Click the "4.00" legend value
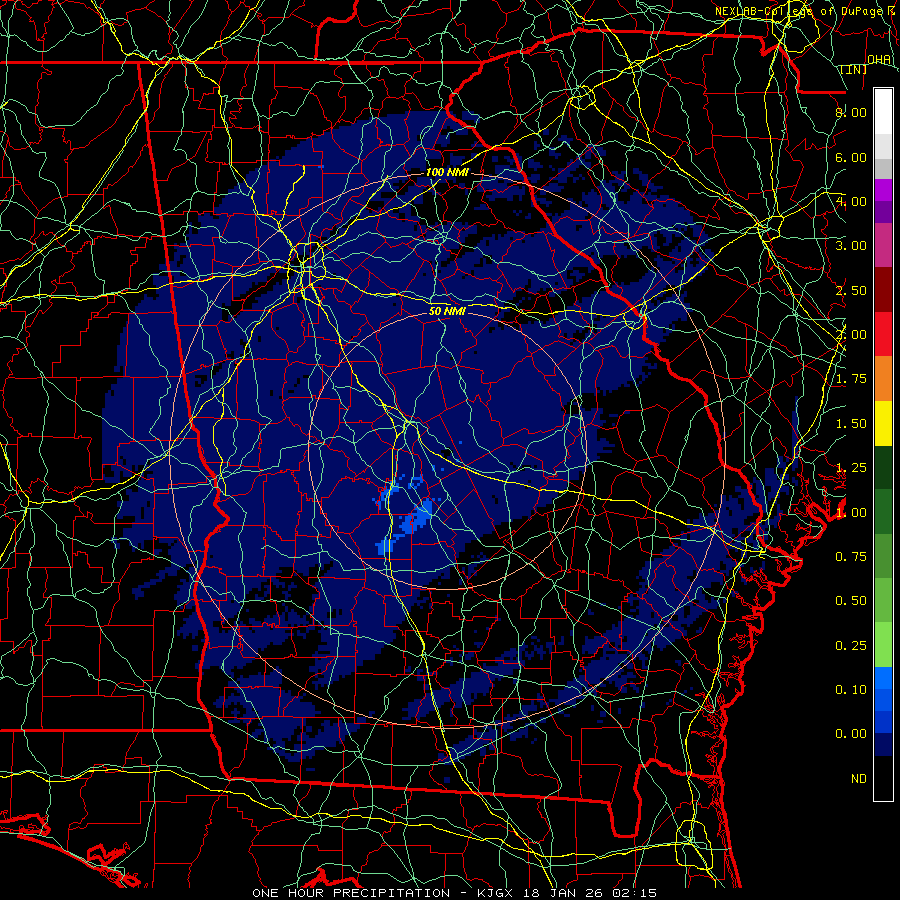Image resolution: width=900 pixels, height=900 pixels. coord(851,201)
